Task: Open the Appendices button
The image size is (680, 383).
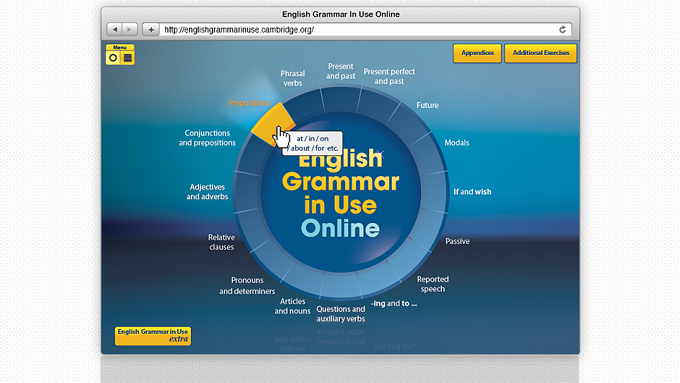Action: [x=477, y=53]
